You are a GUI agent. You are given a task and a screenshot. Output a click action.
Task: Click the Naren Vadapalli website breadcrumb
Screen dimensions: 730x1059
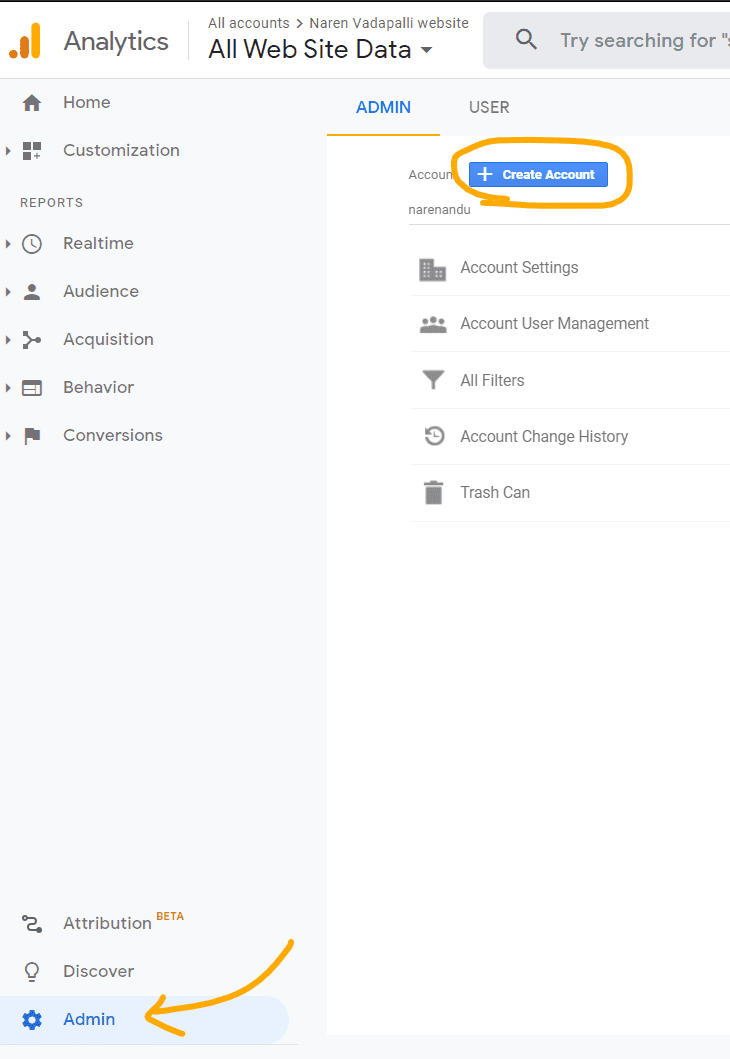[x=389, y=23]
